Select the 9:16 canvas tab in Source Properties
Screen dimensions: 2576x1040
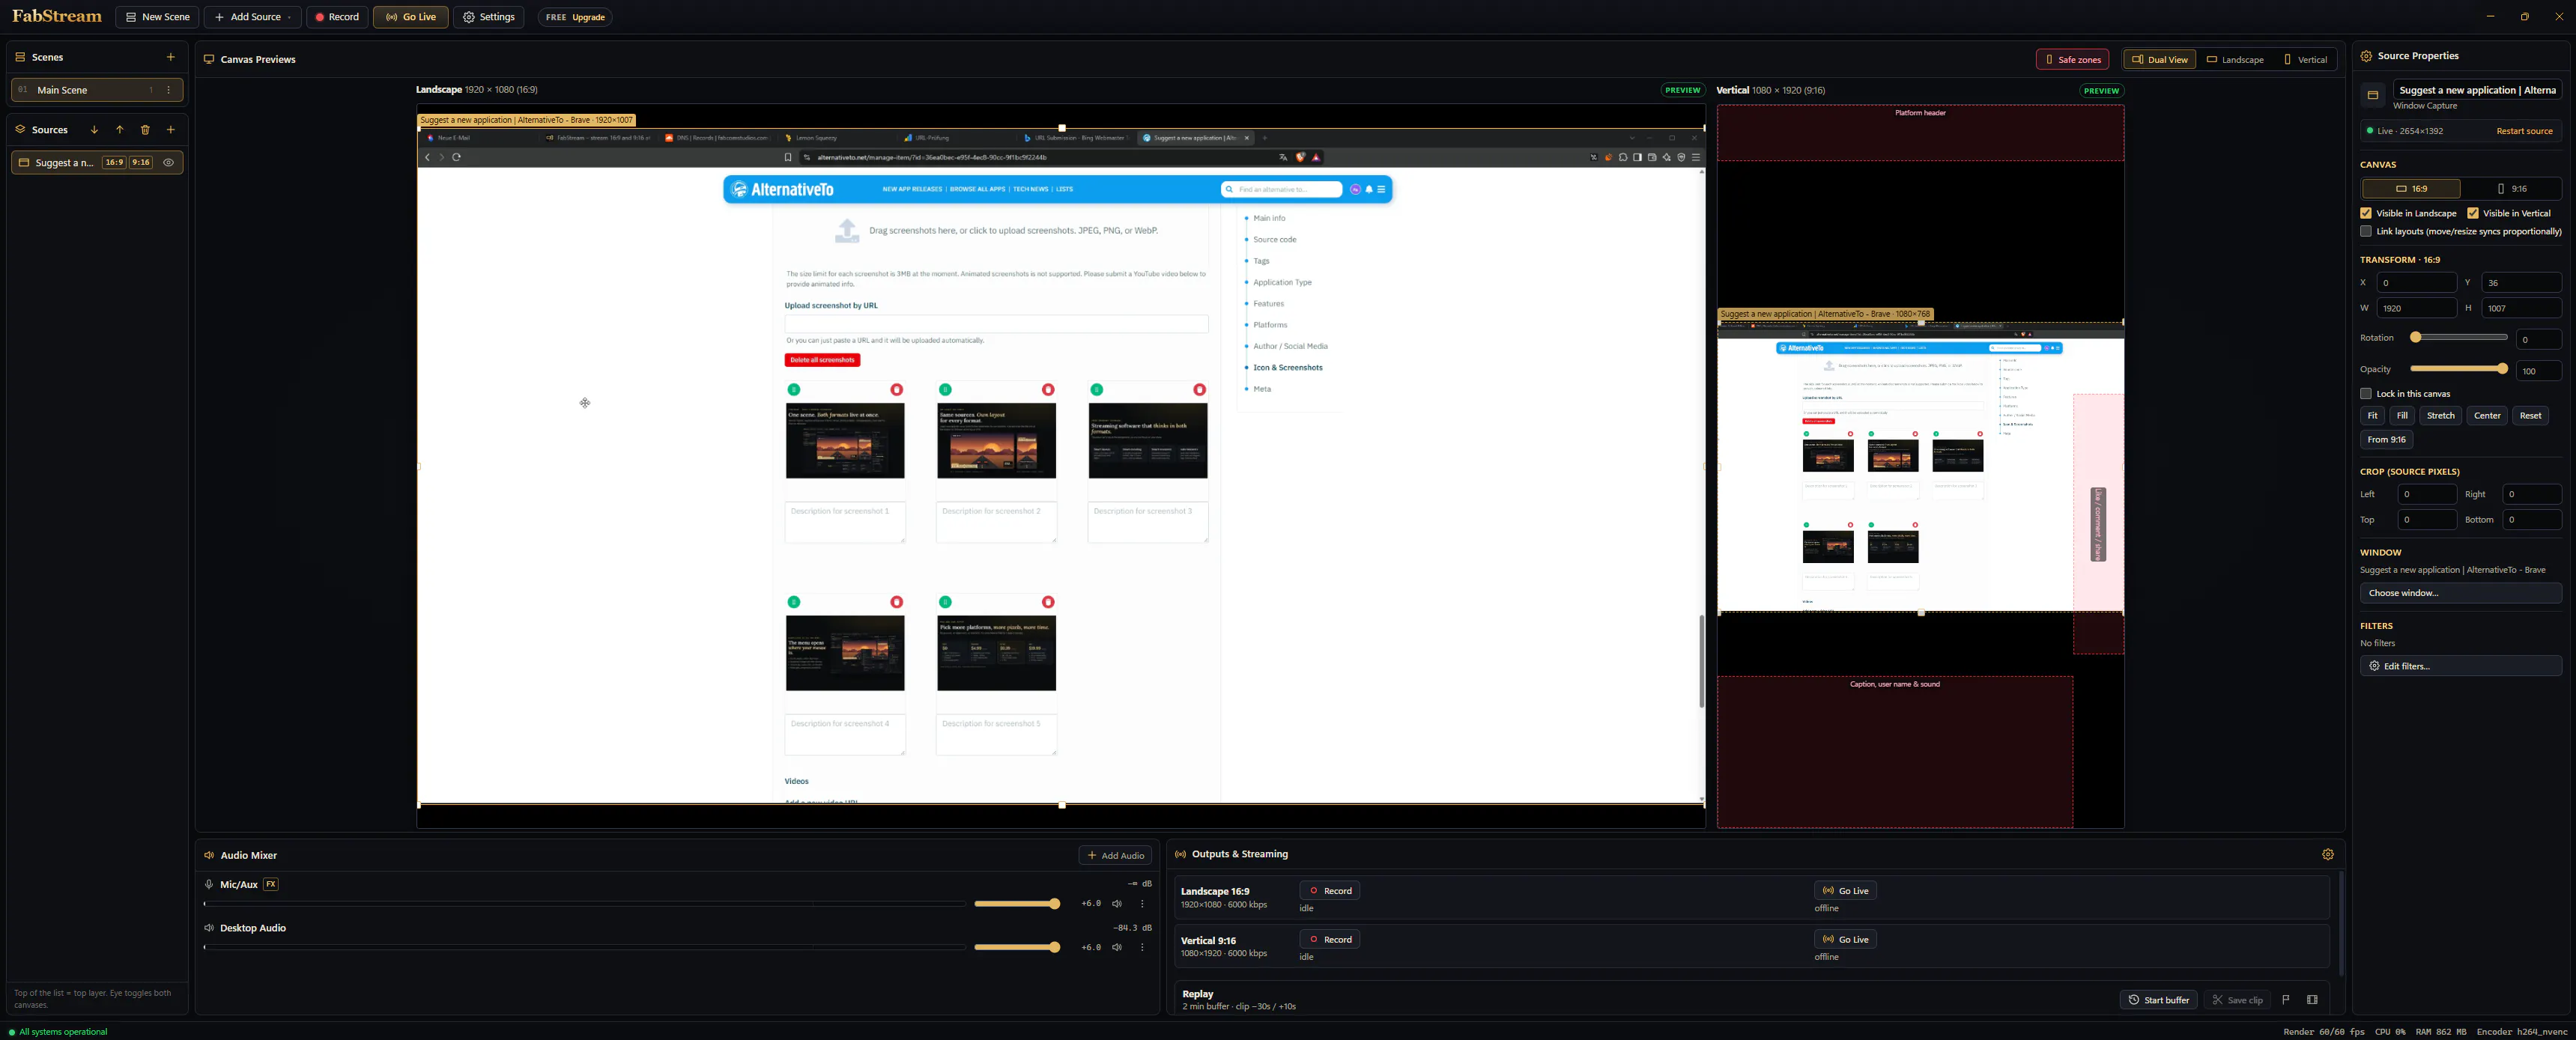(x=2512, y=189)
